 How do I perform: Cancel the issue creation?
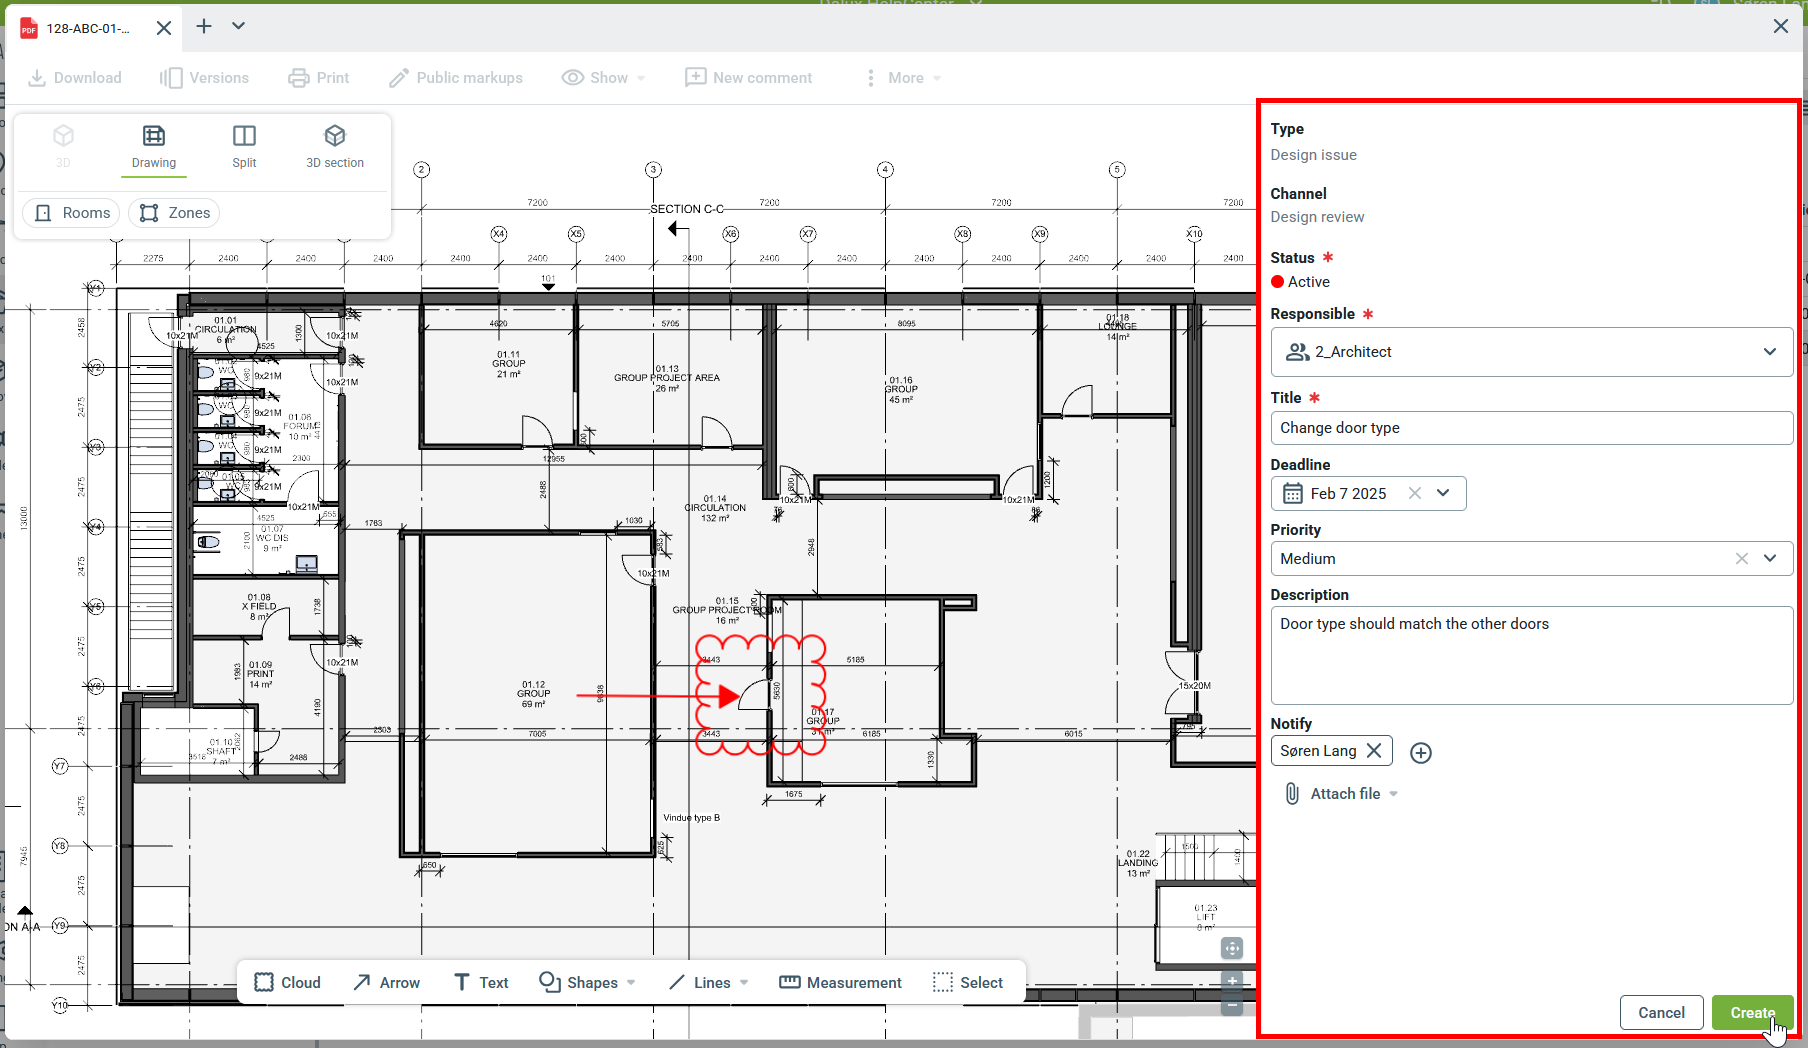pos(1661,1012)
